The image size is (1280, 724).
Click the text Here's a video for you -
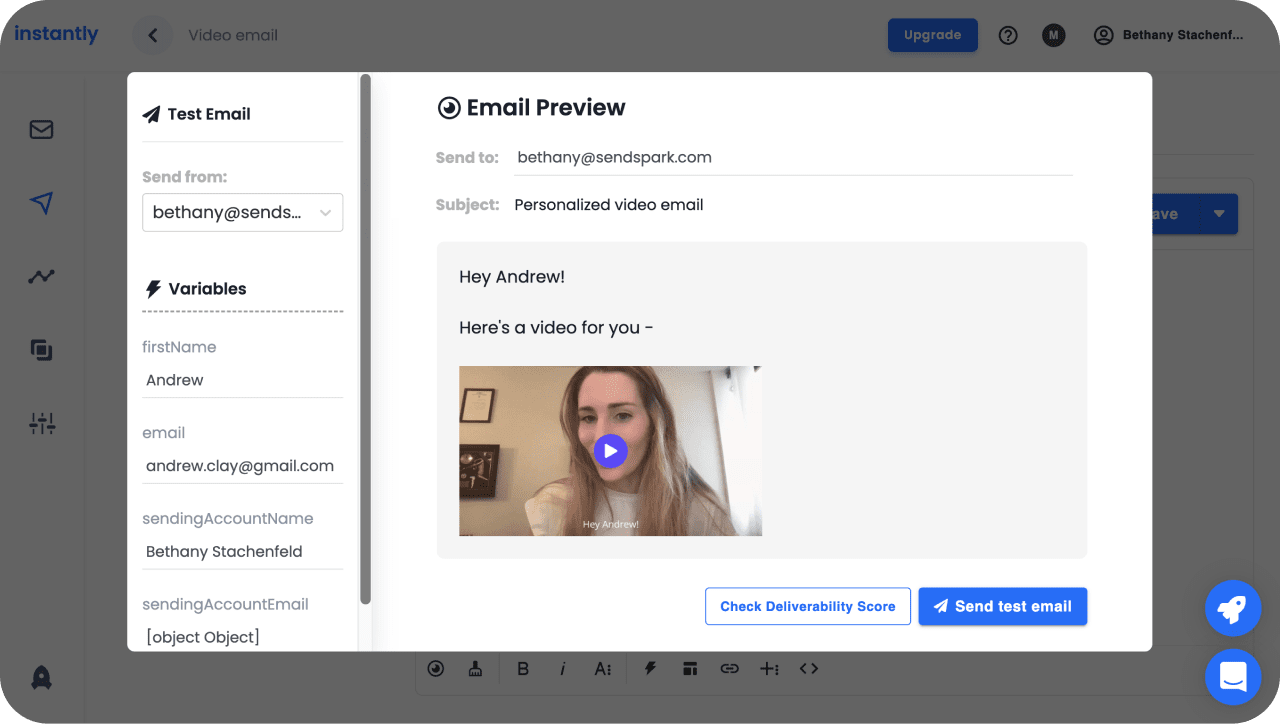(556, 327)
